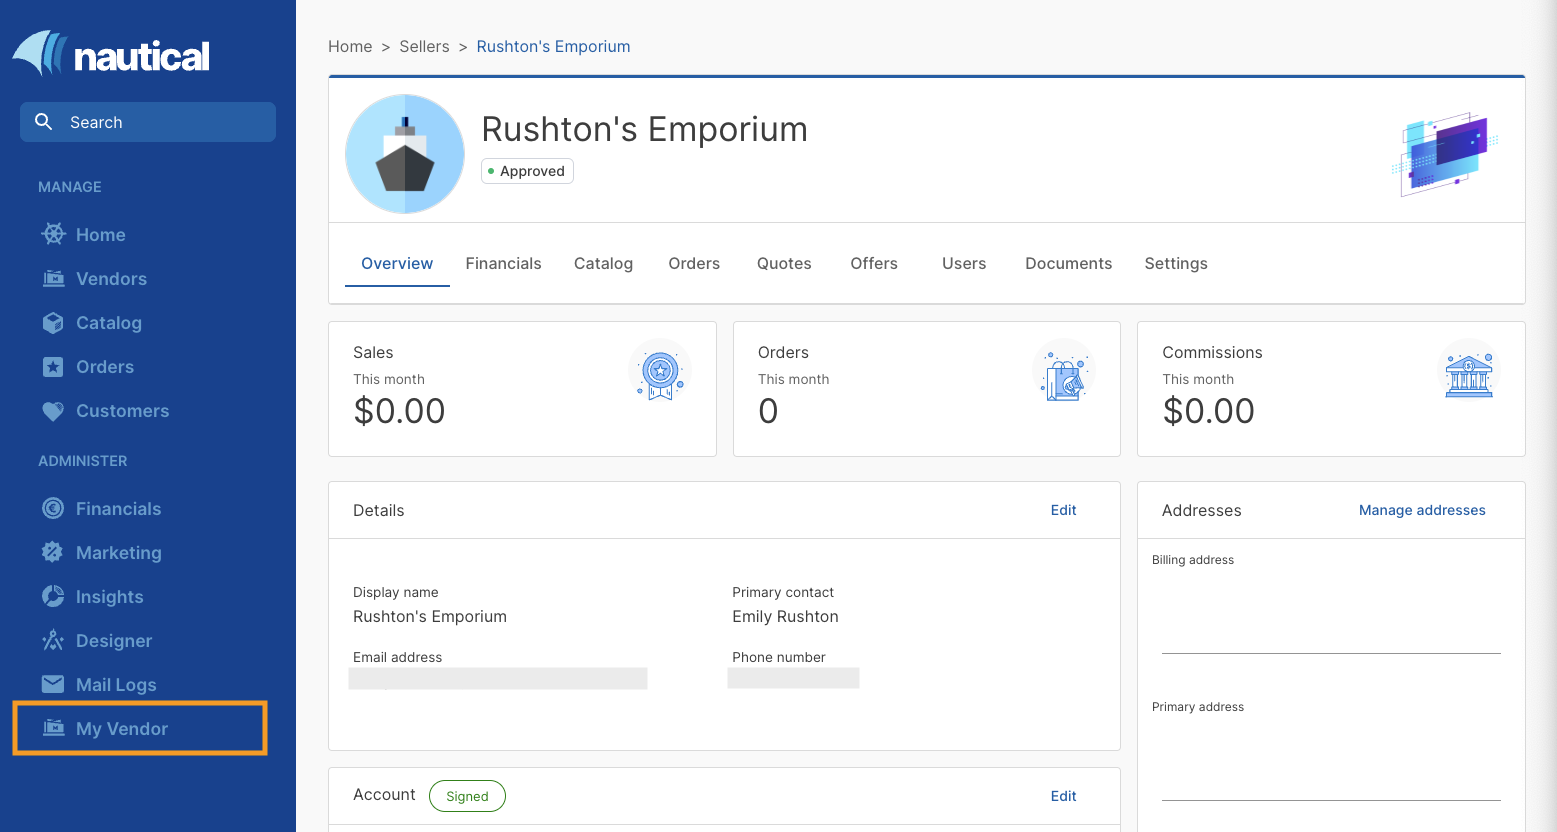Click the Home helm wheel icon in sidebar
The image size is (1557, 832).
point(53,234)
